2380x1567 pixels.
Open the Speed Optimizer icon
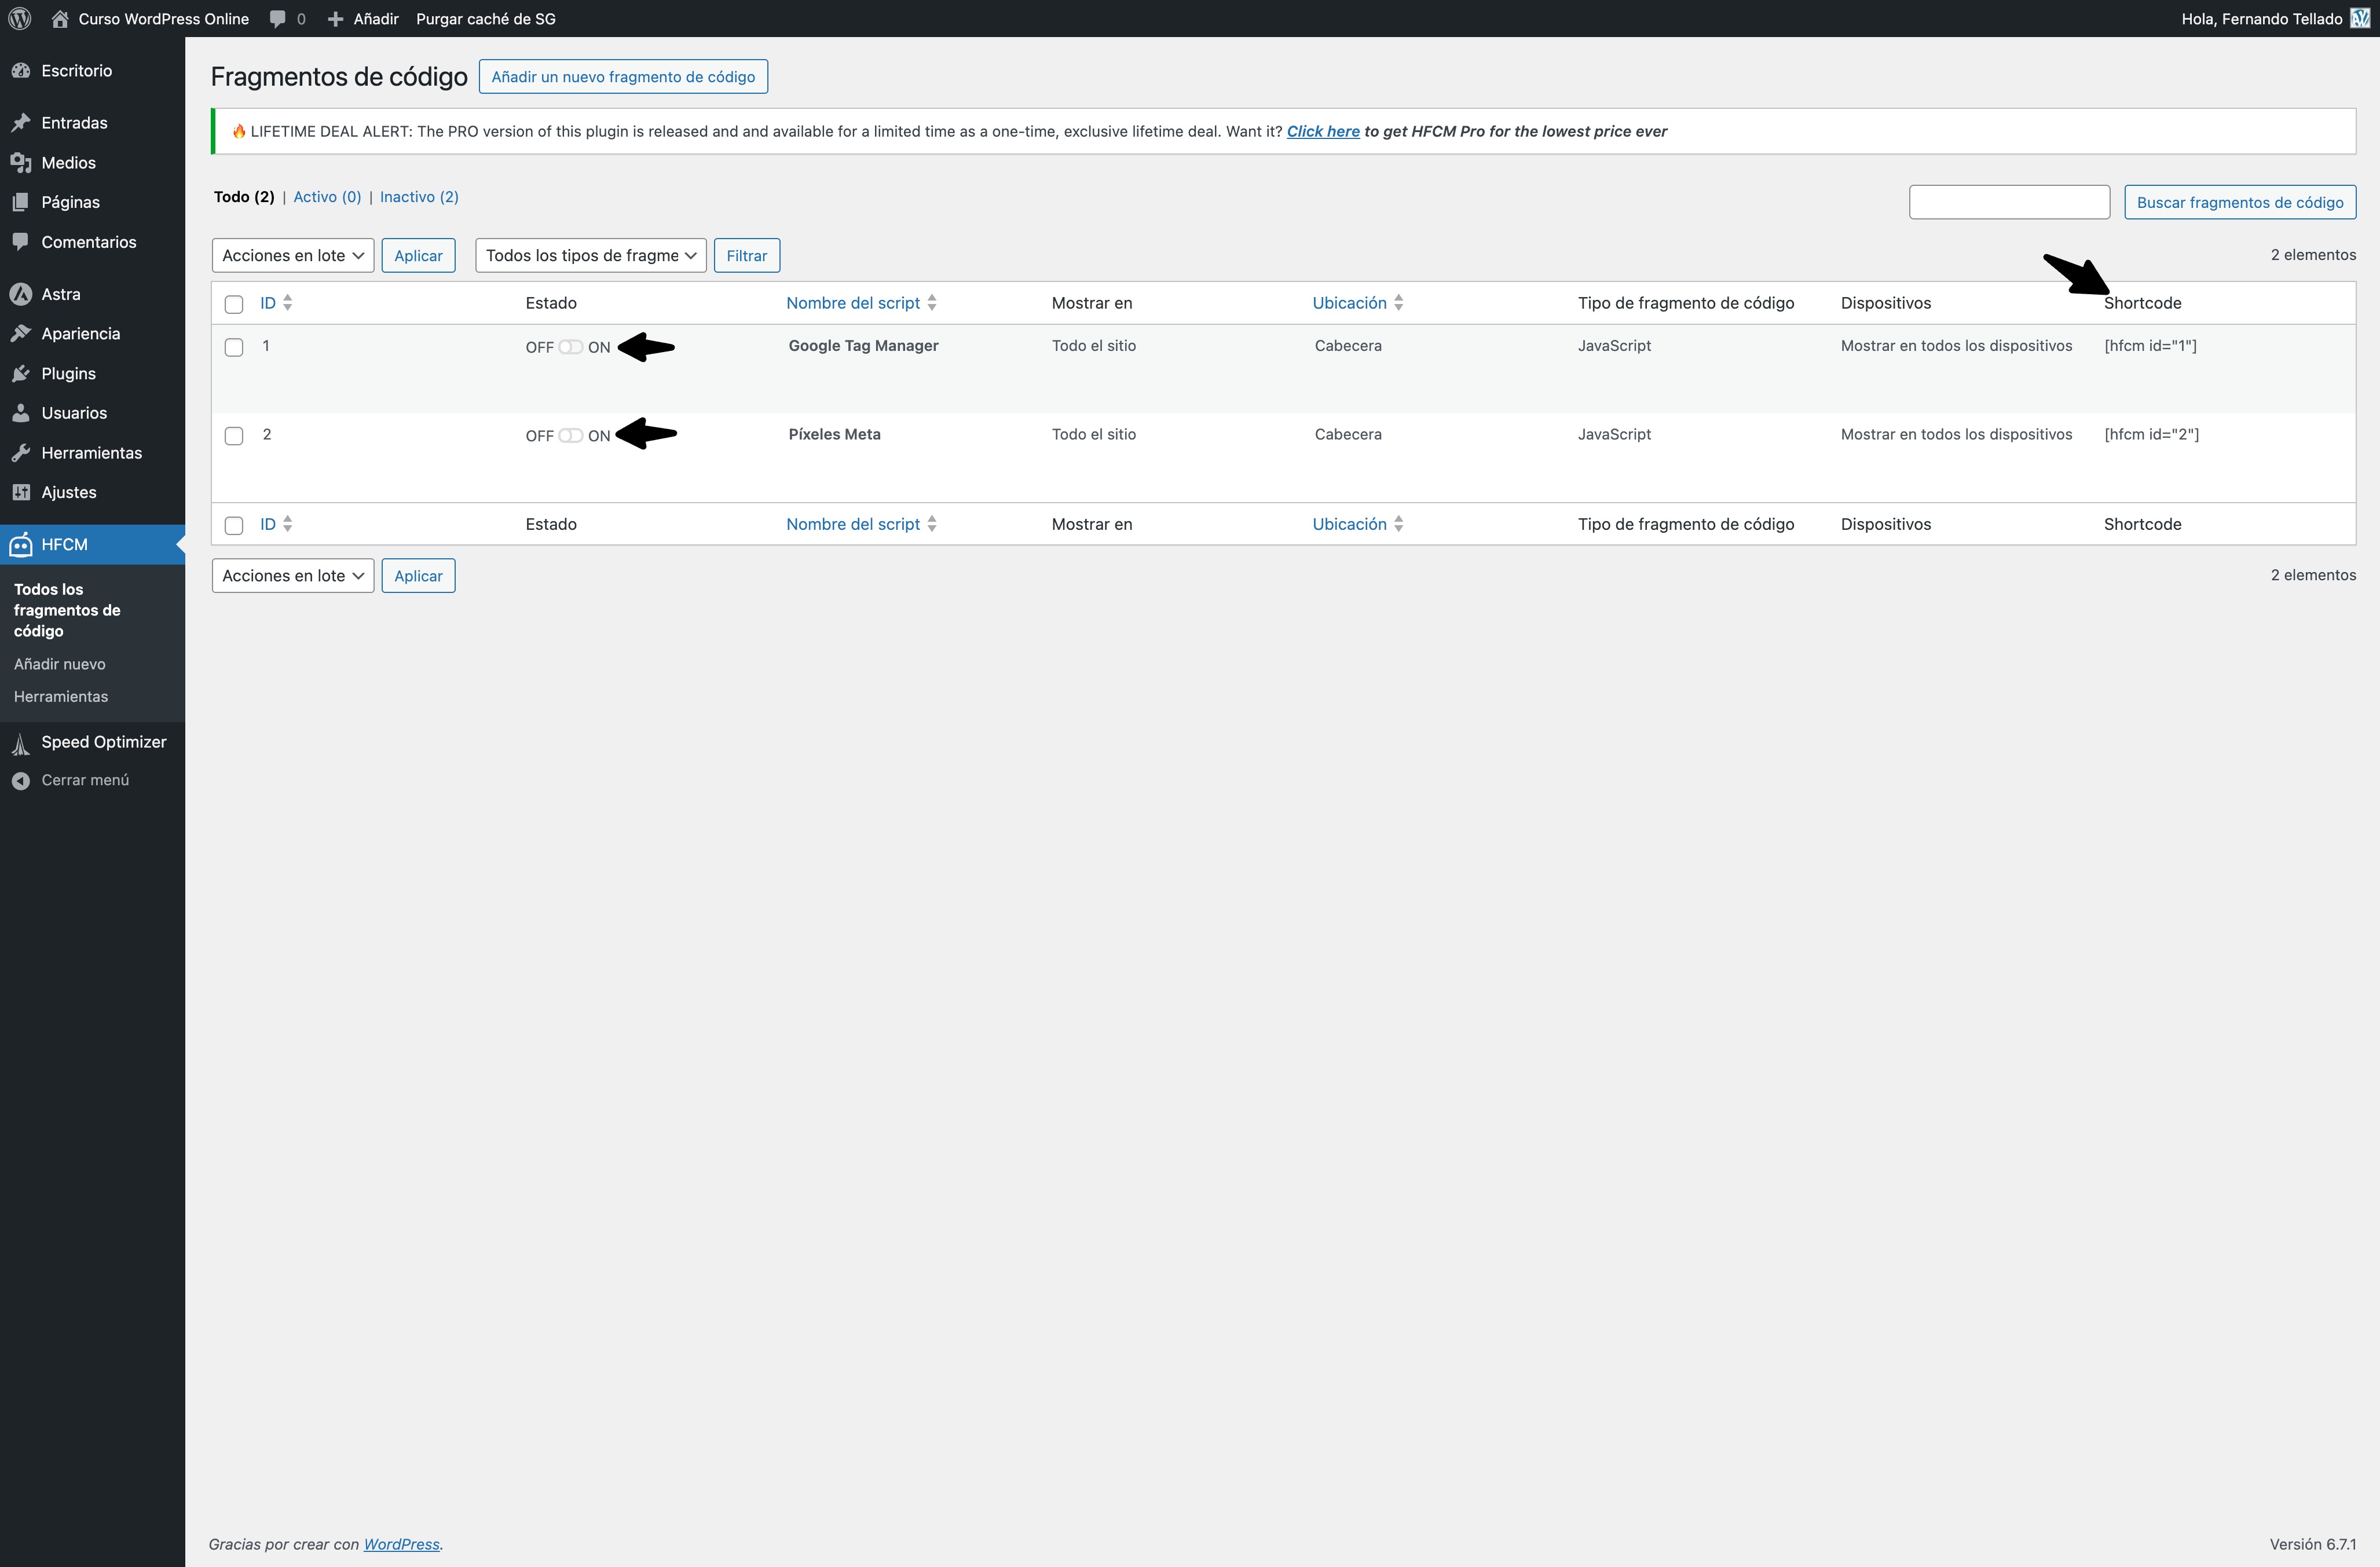click(22, 742)
